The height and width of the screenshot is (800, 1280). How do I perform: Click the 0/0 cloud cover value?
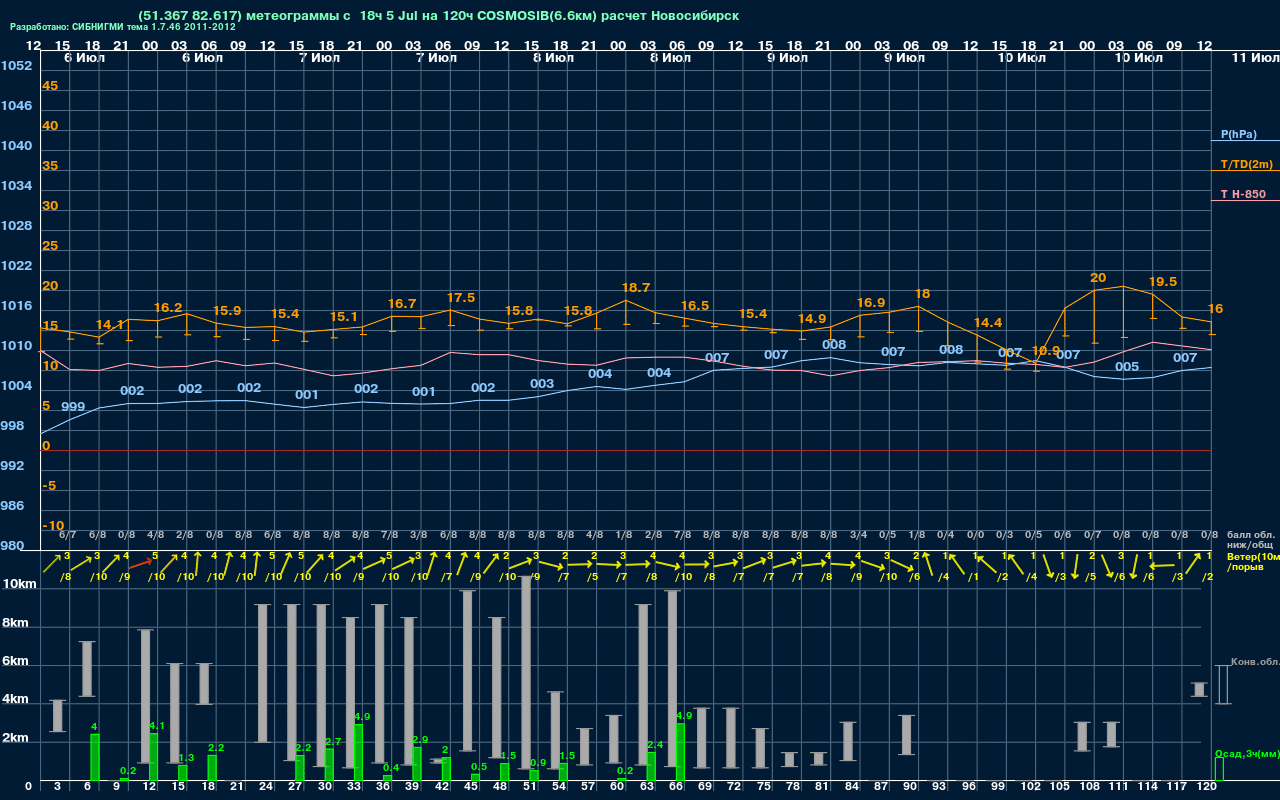click(x=975, y=535)
